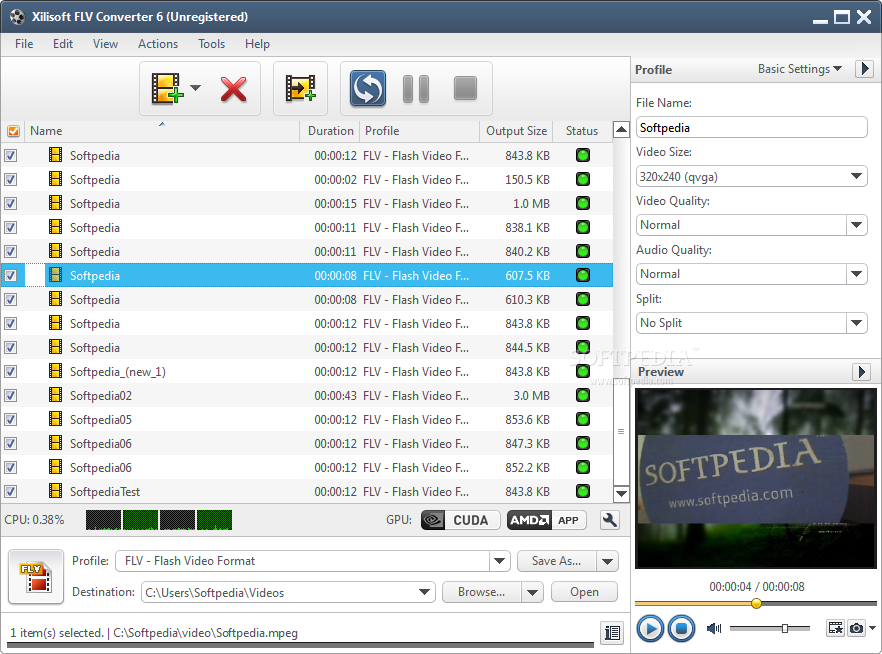Uncheck the Softpedia_(new_1) file checkbox
Screen dimensions: 882x654
tap(11, 372)
